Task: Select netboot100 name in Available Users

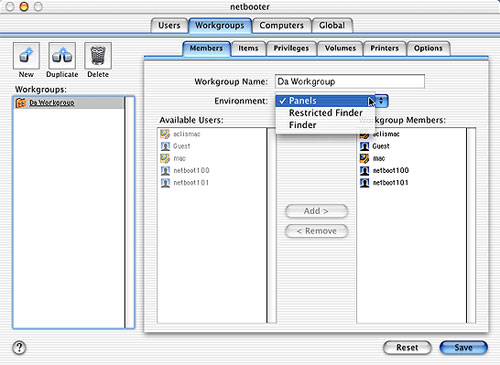Action: point(191,170)
